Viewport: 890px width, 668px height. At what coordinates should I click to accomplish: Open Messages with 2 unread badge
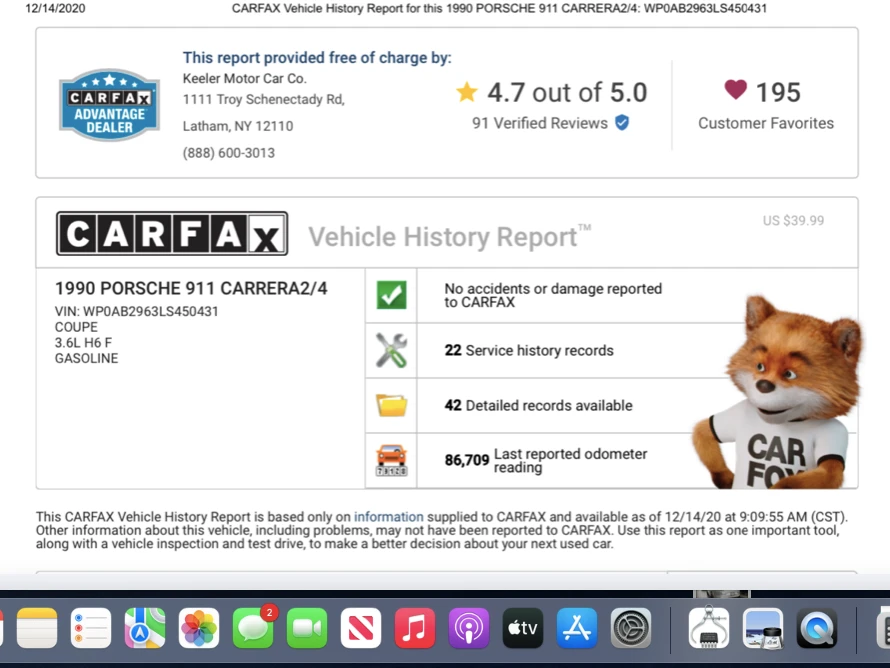(x=253, y=628)
